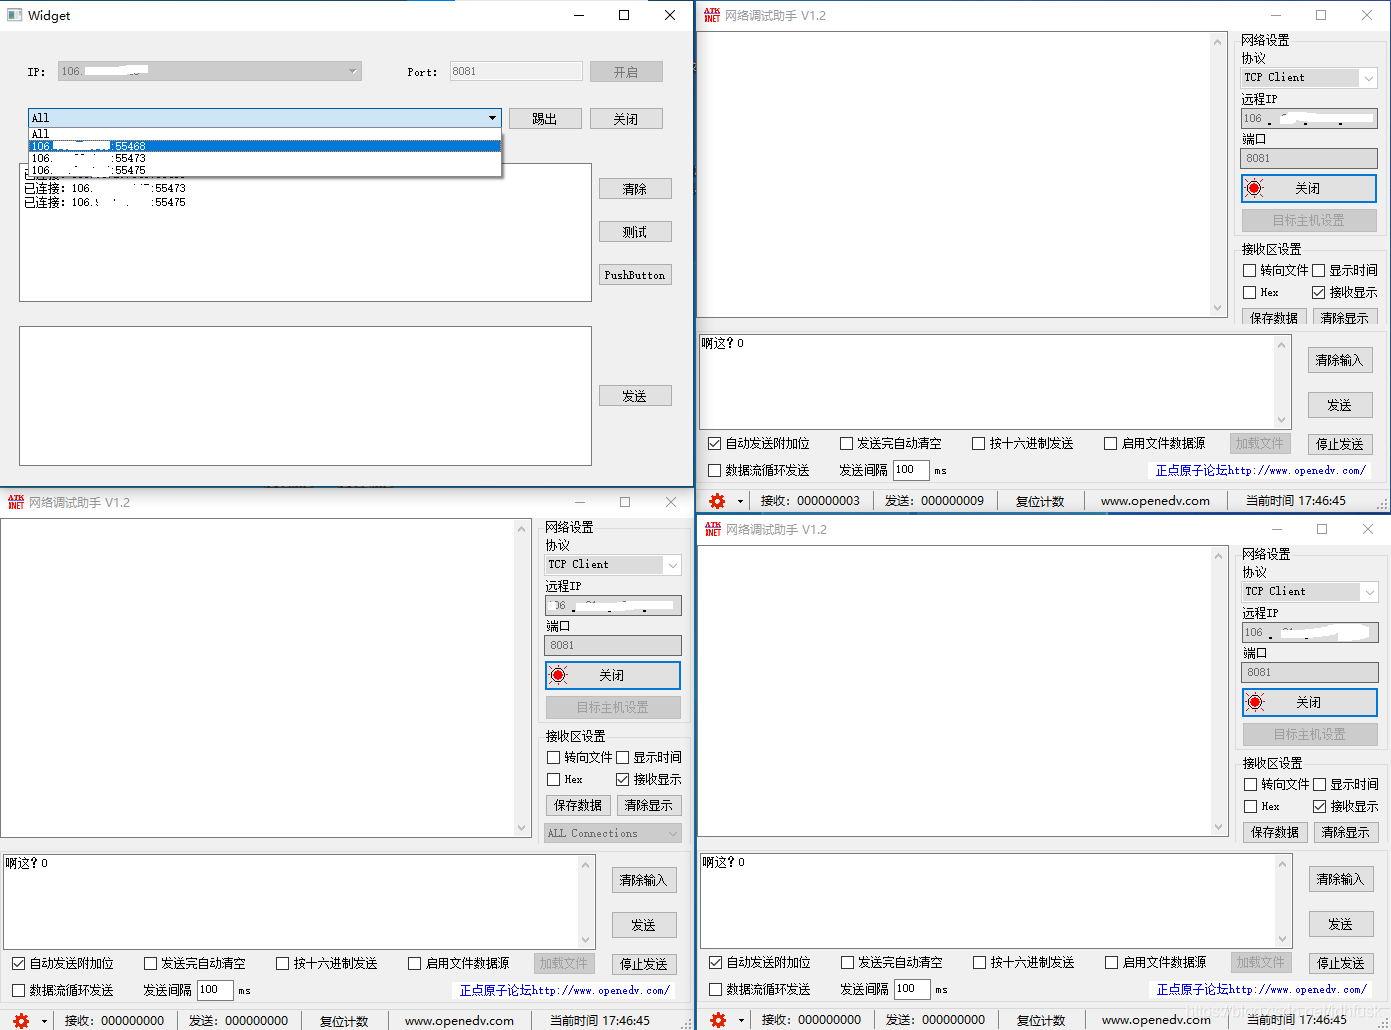1391x1030 pixels.
Task: Toggle 显示时间 checkbox in lower-right assistant
Action: coord(1320,784)
